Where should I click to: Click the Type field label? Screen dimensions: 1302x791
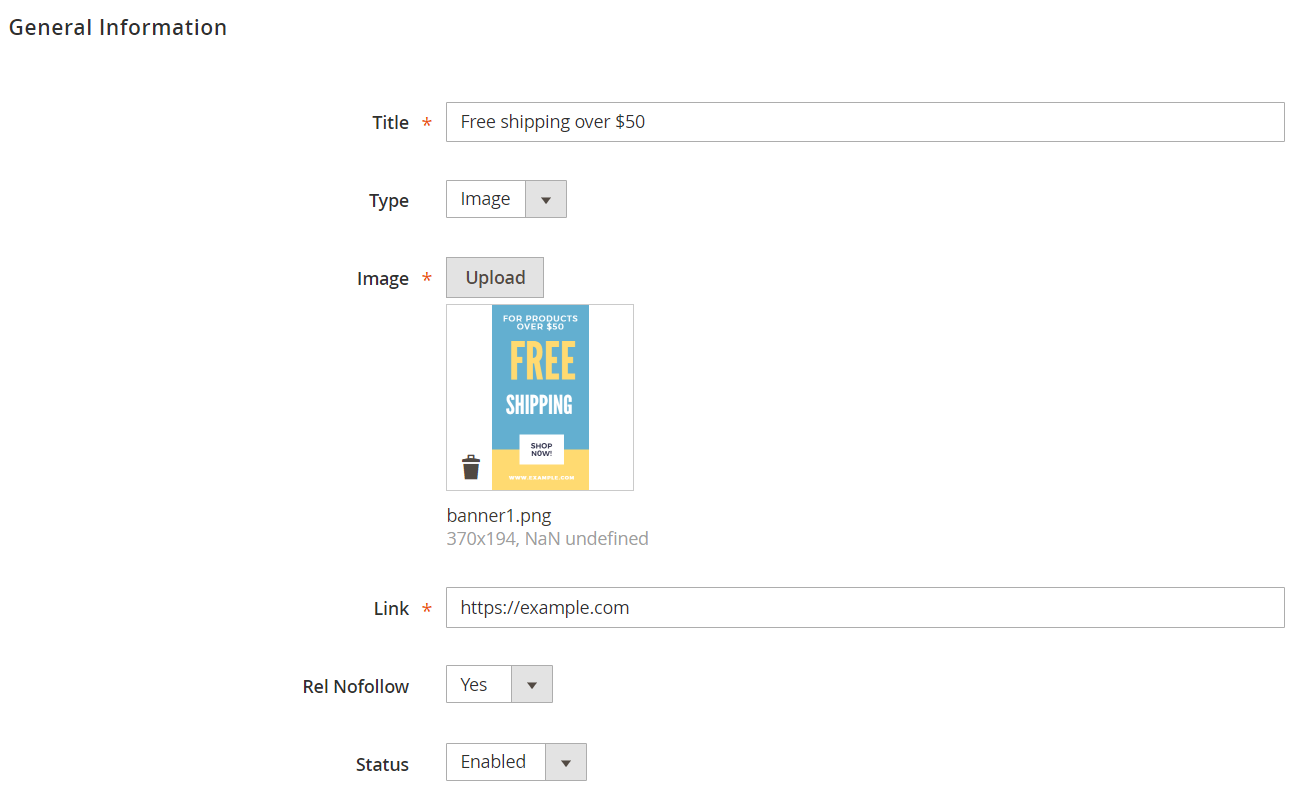coord(388,201)
